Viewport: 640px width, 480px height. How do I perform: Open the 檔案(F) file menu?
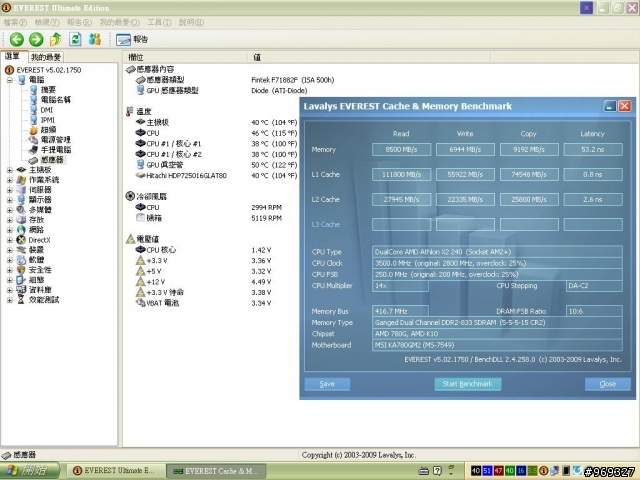point(15,22)
